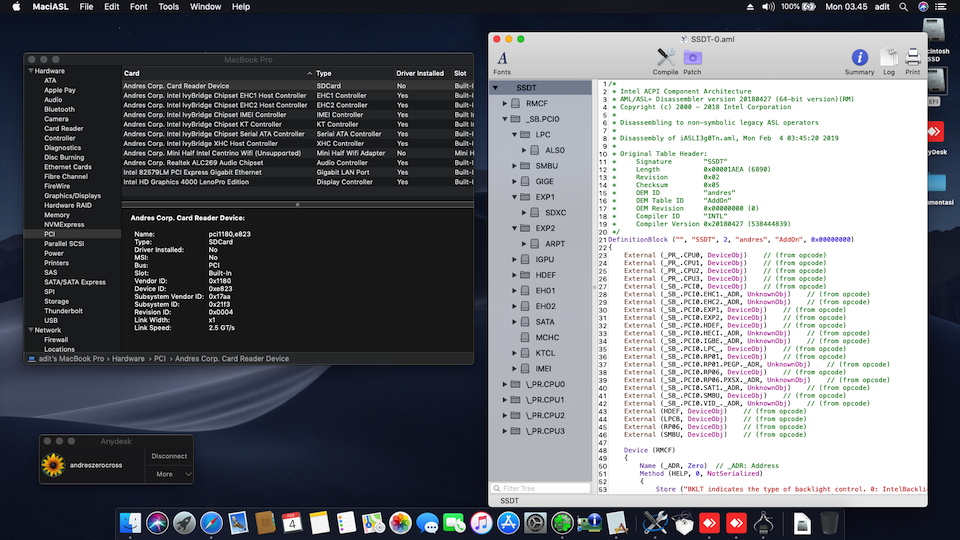Image resolution: width=960 pixels, height=540 pixels.
Task: Collapse Hardware section in System Information sidebar
Action: click(31, 71)
